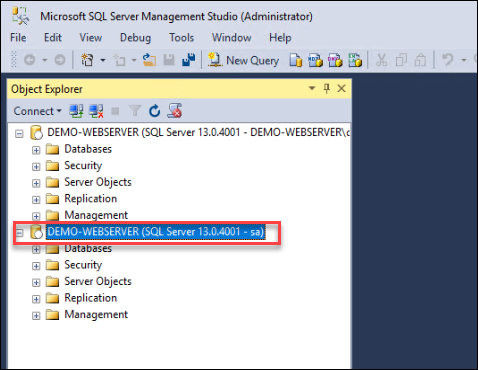Close the Object Explorer panel

point(341,88)
